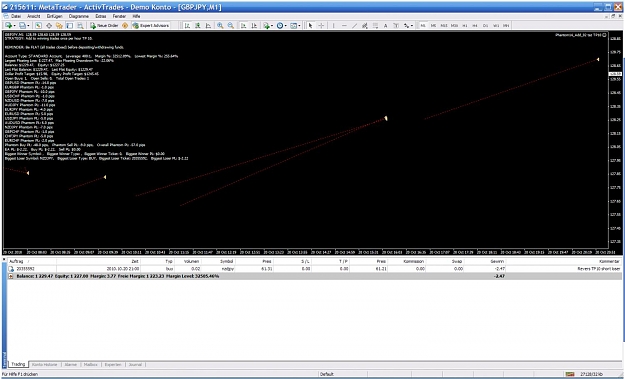625x379 pixels.
Task: Close the terminal panel with x
Action: (x=4, y=259)
